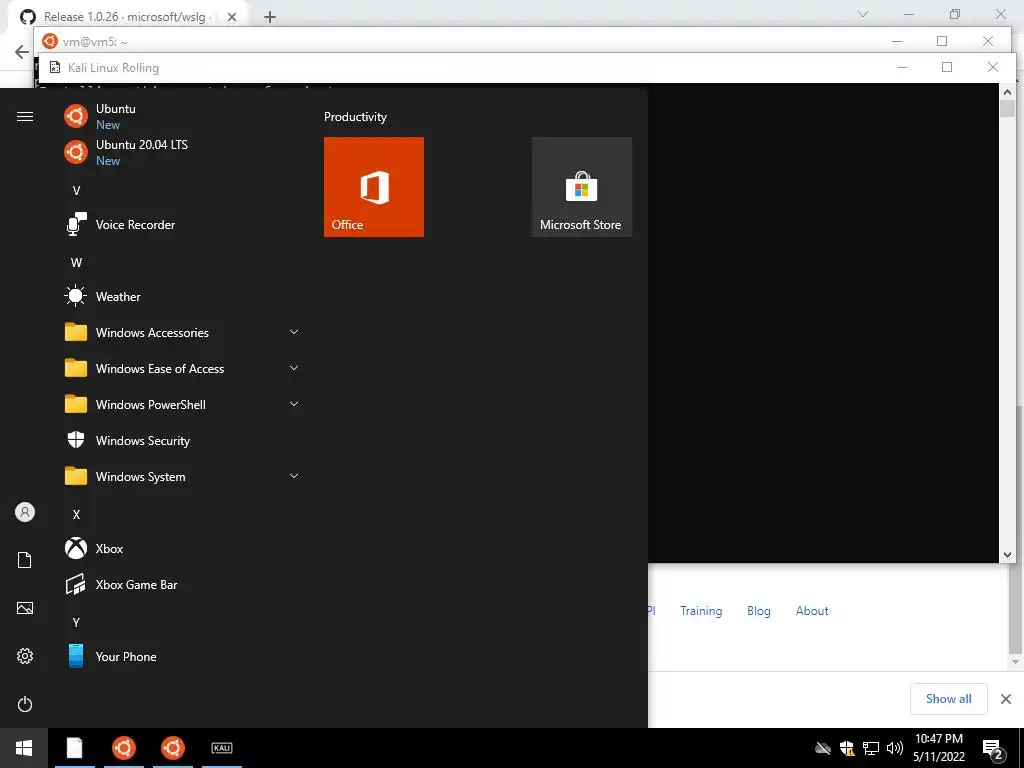The image size is (1024, 768).
Task: Open browser tab search chevron
Action: tap(863, 14)
